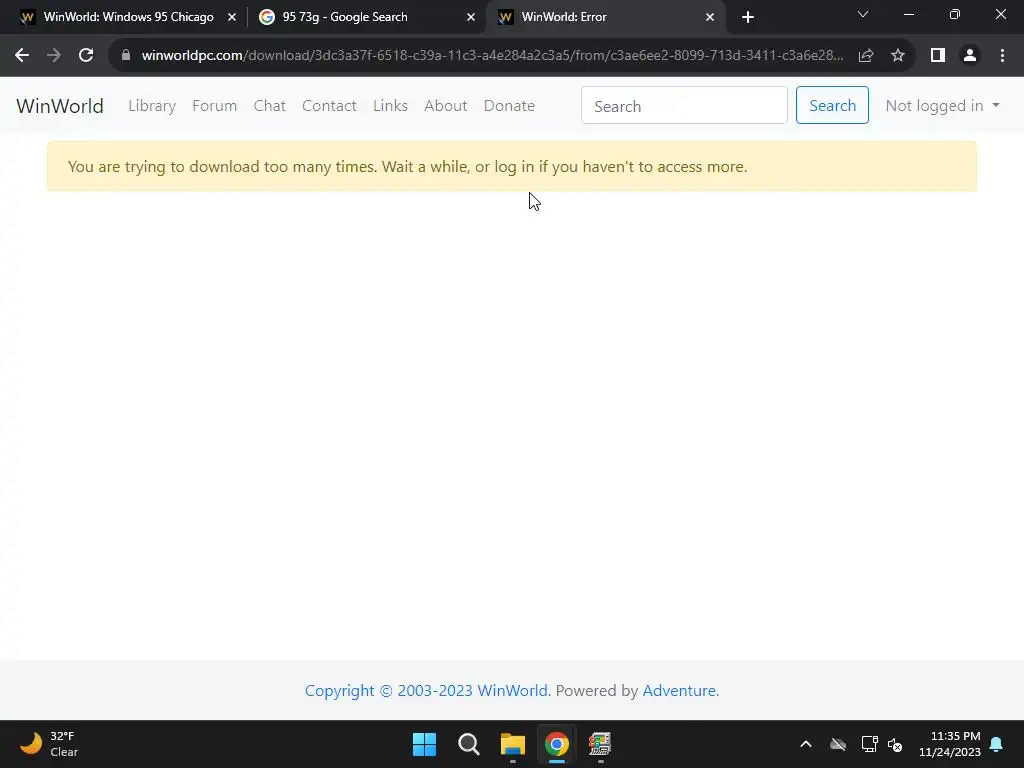View site information via the lock icon

tap(126, 56)
